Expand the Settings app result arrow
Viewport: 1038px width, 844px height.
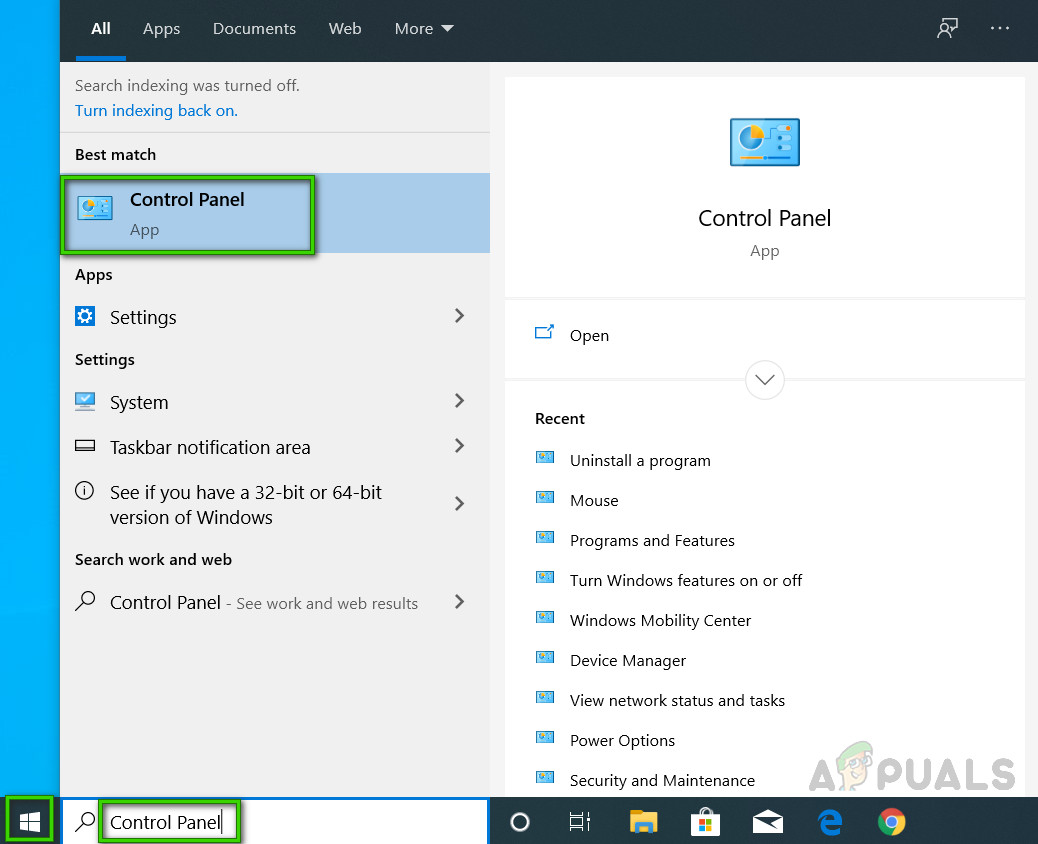[459, 316]
